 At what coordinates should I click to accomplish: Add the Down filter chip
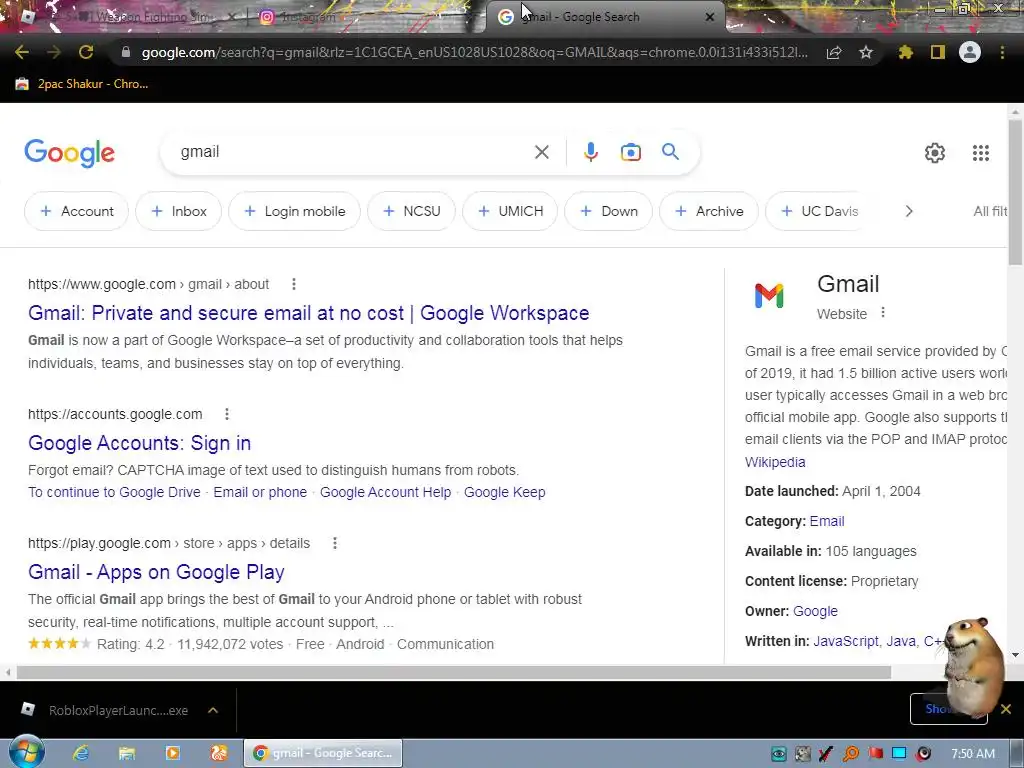point(609,211)
